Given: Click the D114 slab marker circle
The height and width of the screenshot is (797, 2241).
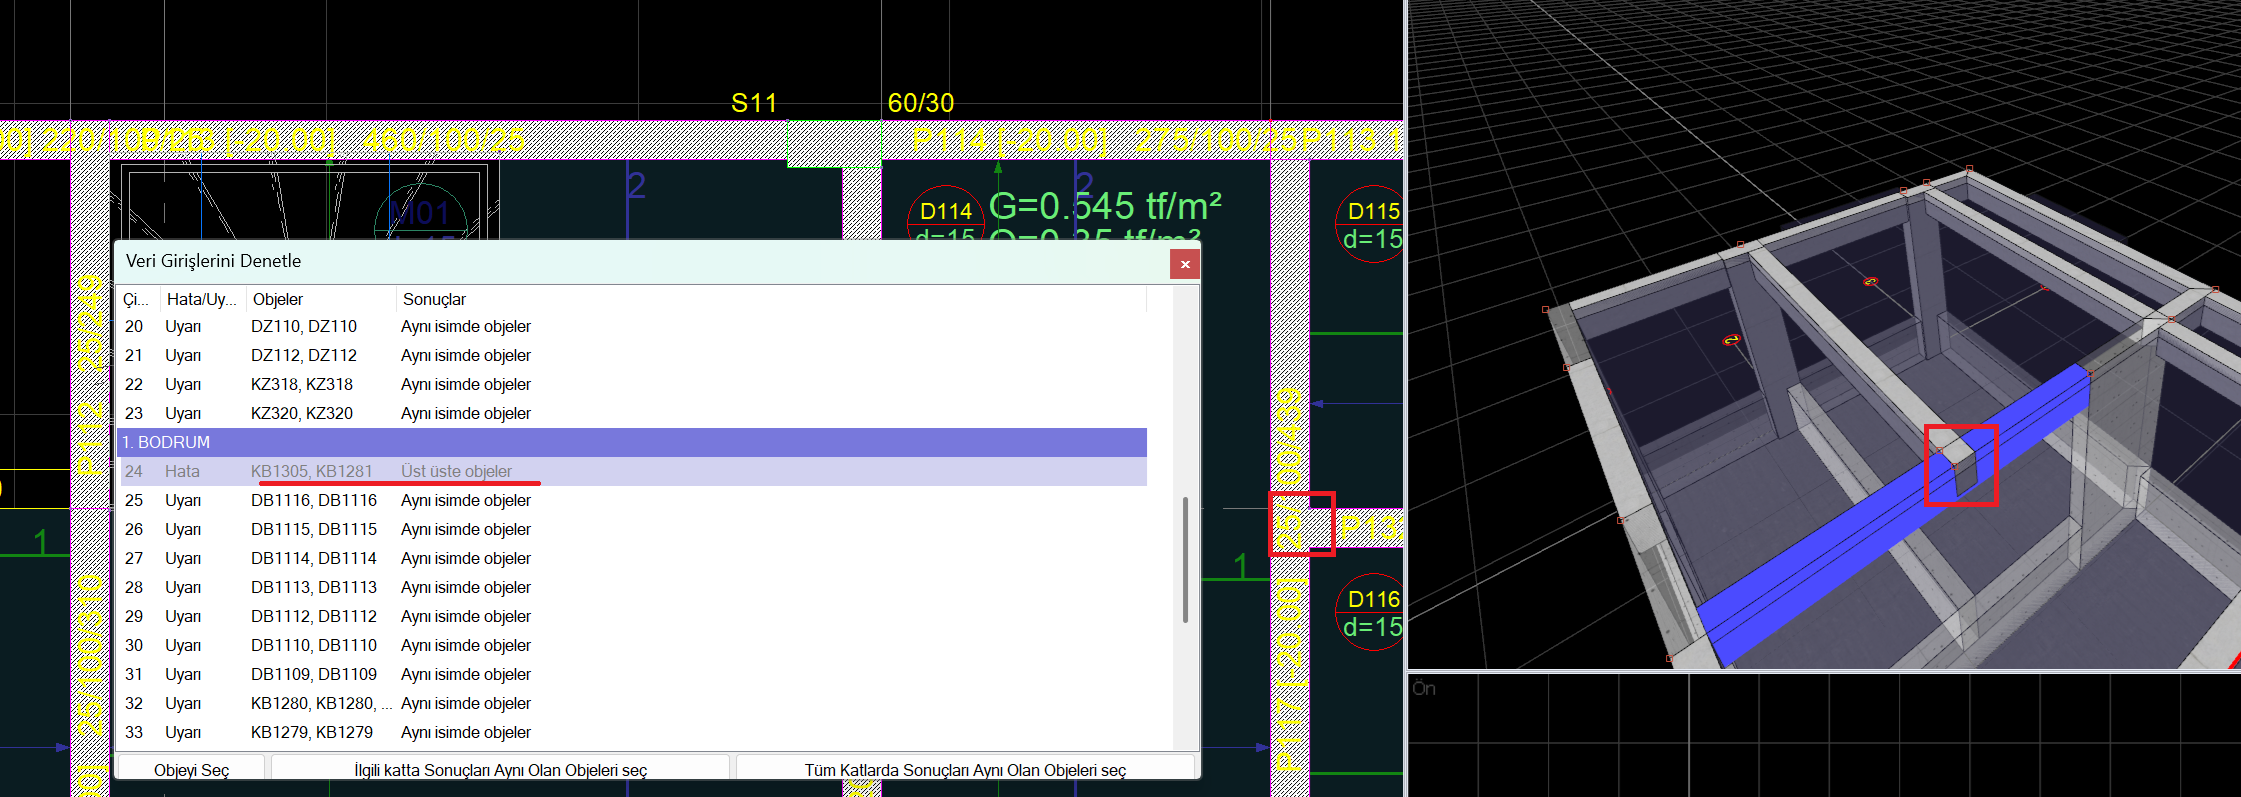Looking at the screenshot, I should click(x=945, y=213).
